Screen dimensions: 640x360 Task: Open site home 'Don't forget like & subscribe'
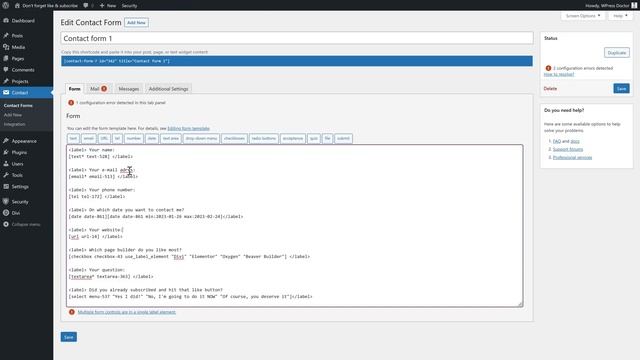(x=46, y=6)
